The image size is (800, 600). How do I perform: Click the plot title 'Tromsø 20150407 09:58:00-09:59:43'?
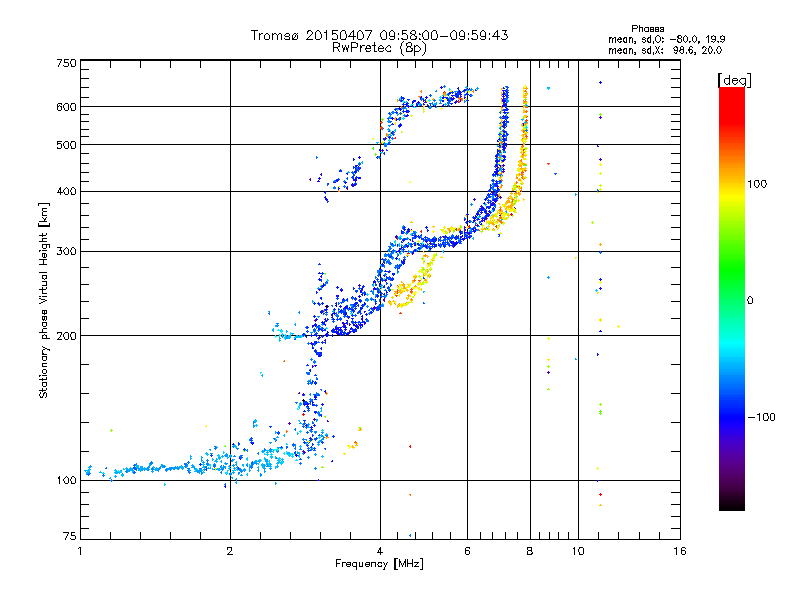point(379,35)
